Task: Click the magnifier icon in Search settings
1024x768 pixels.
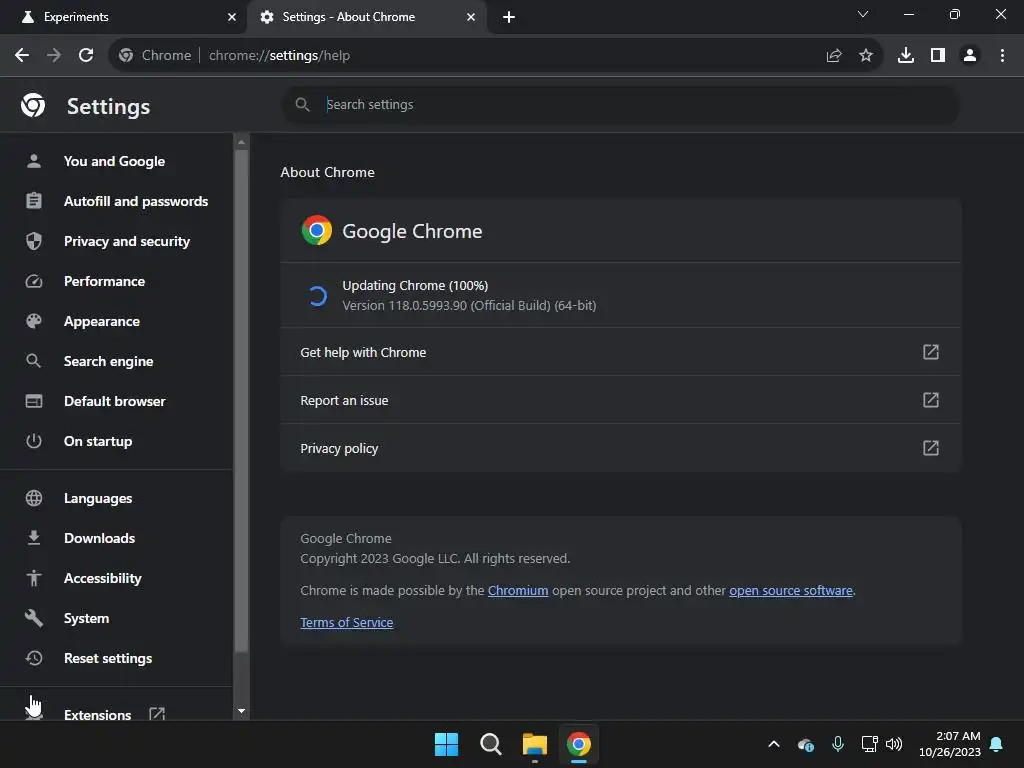Action: click(x=302, y=104)
